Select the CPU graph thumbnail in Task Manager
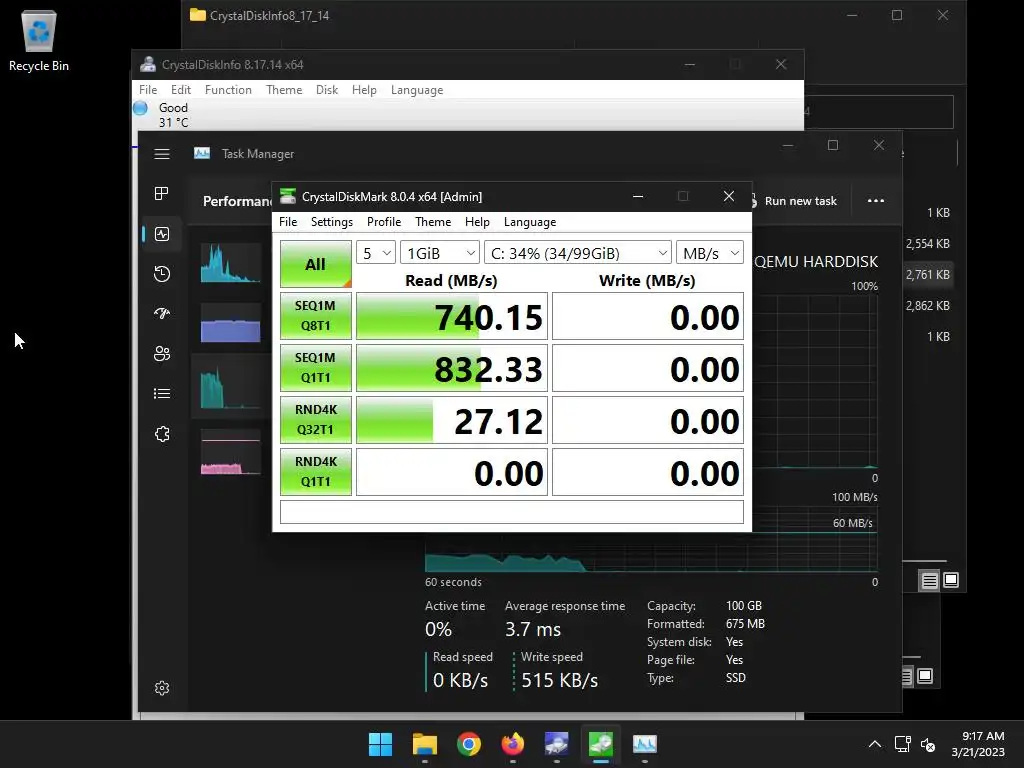Image resolution: width=1024 pixels, height=768 pixels. click(x=231, y=263)
